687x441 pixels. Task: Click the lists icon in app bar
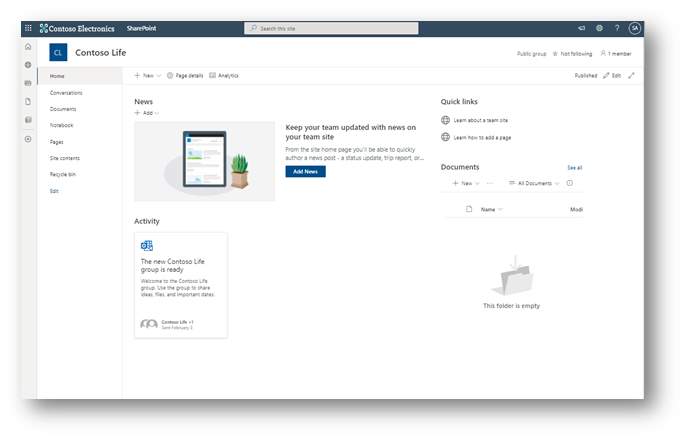pyautogui.click(x=28, y=120)
